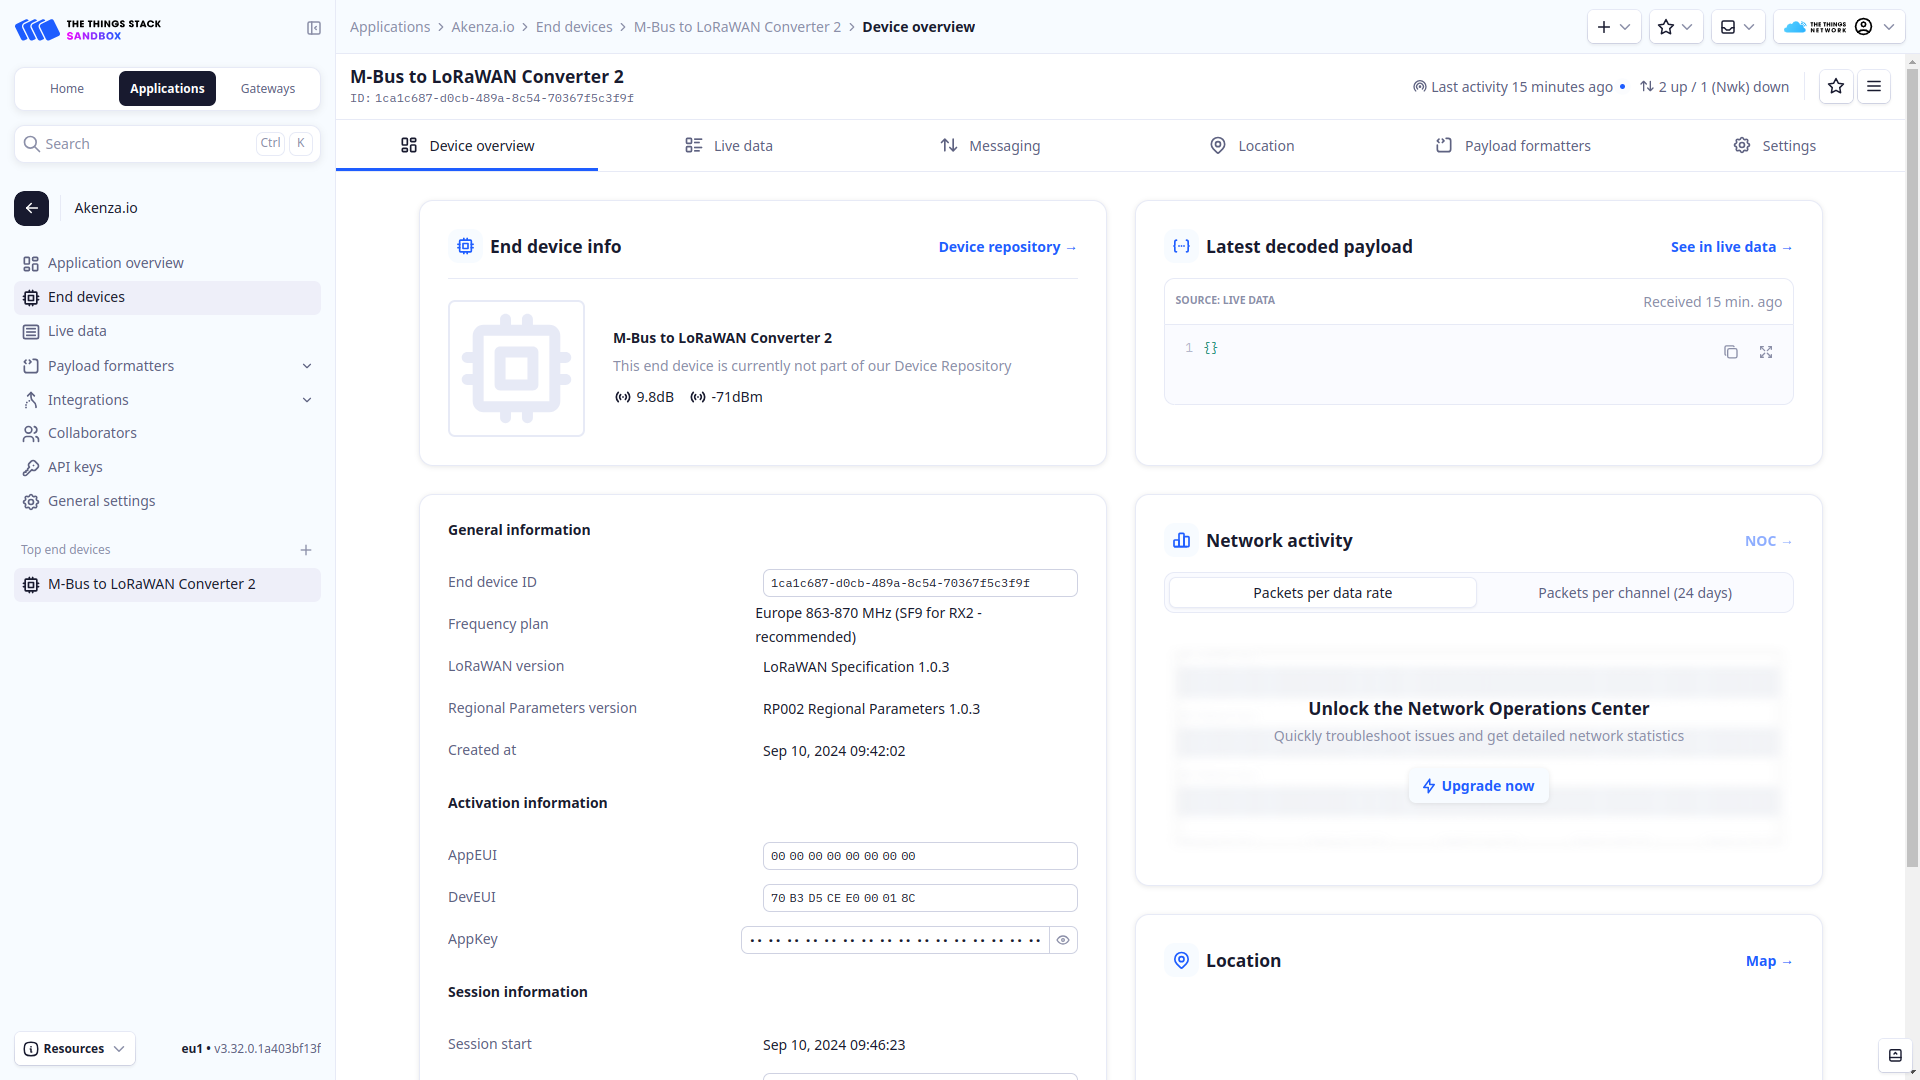Select Applications in top navigation

(x=167, y=89)
